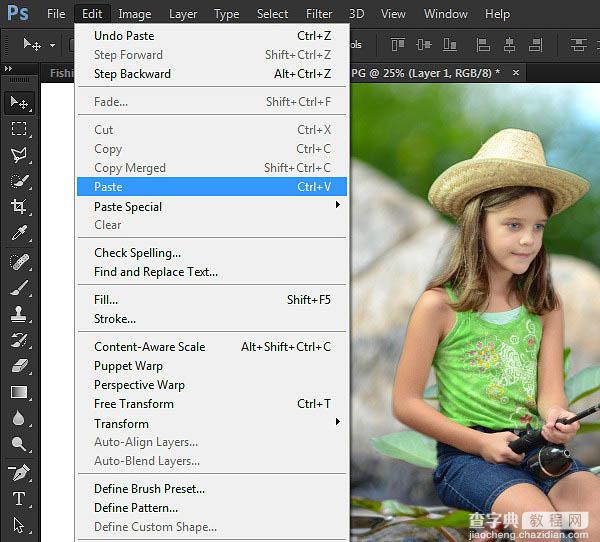Select the Pen tool
This screenshot has width=600, height=542.
(19, 473)
